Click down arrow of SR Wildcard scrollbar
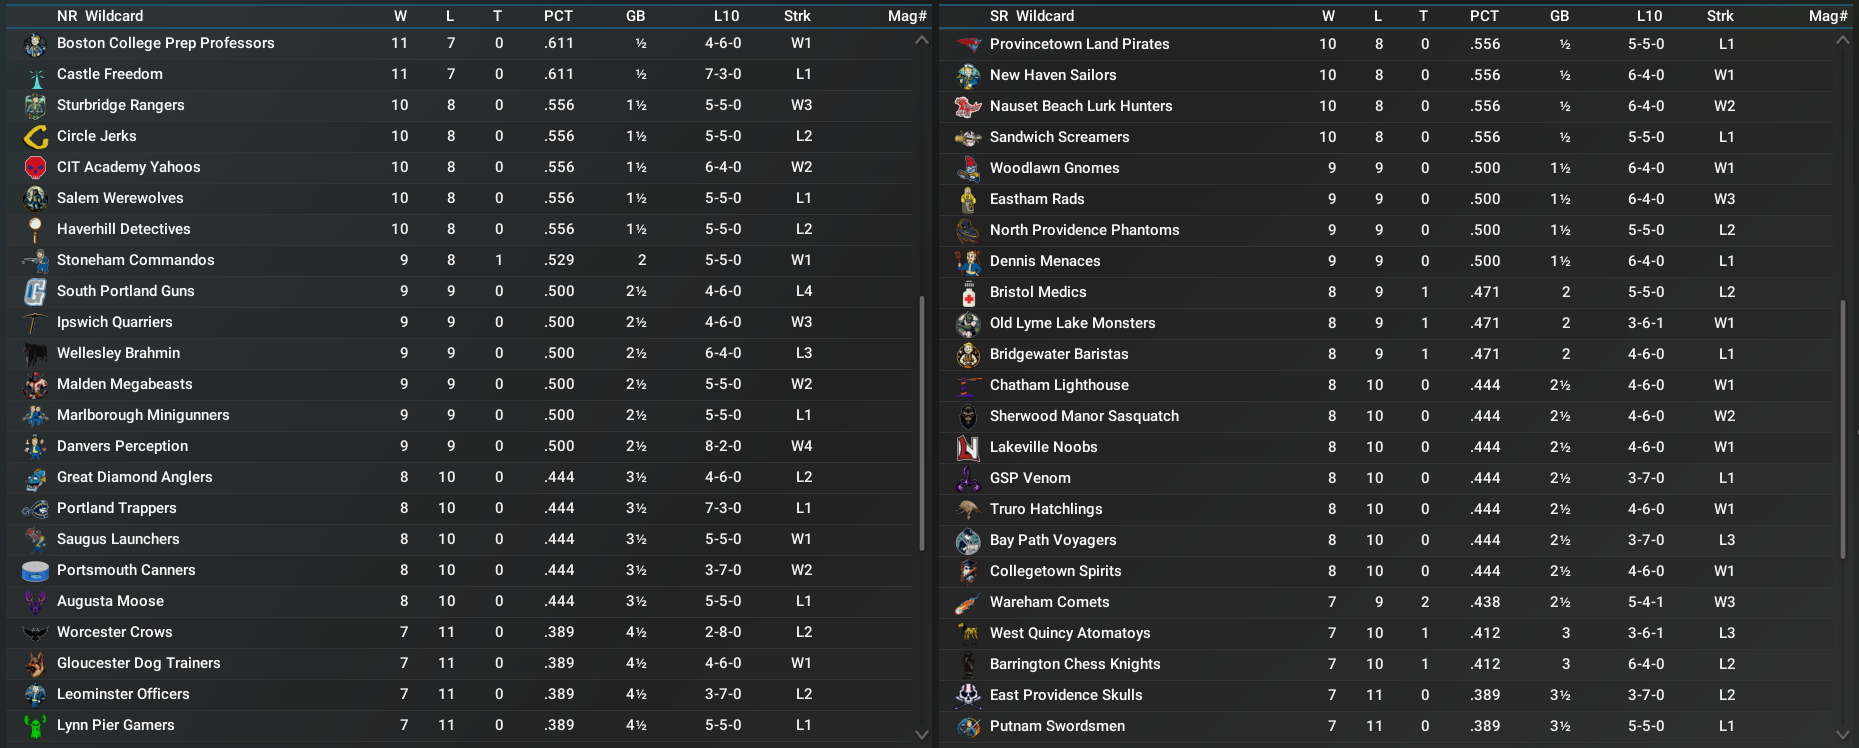The image size is (1859, 748). coord(1843,734)
